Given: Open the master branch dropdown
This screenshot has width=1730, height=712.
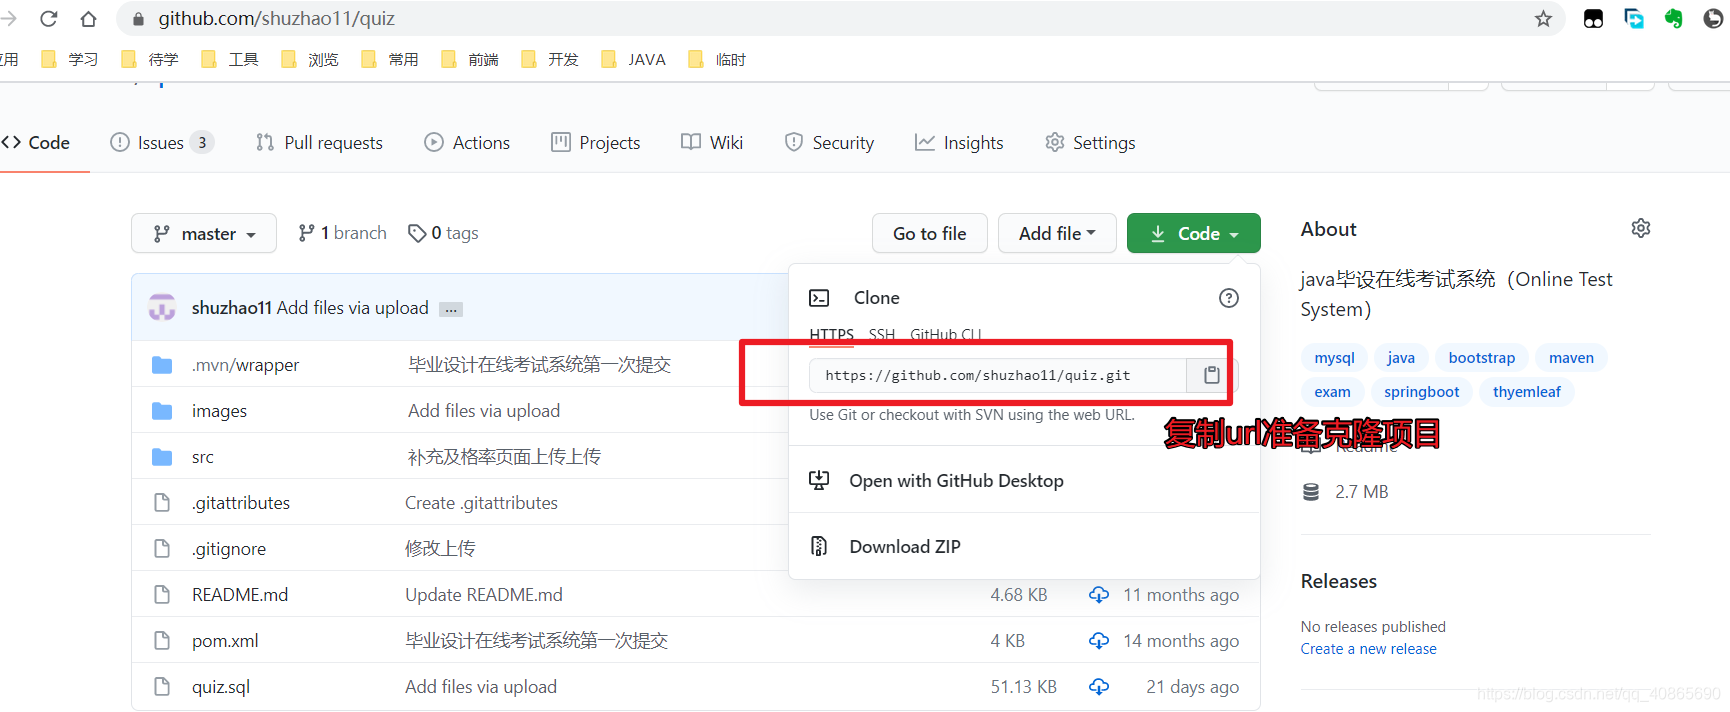Looking at the screenshot, I should pos(204,233).
